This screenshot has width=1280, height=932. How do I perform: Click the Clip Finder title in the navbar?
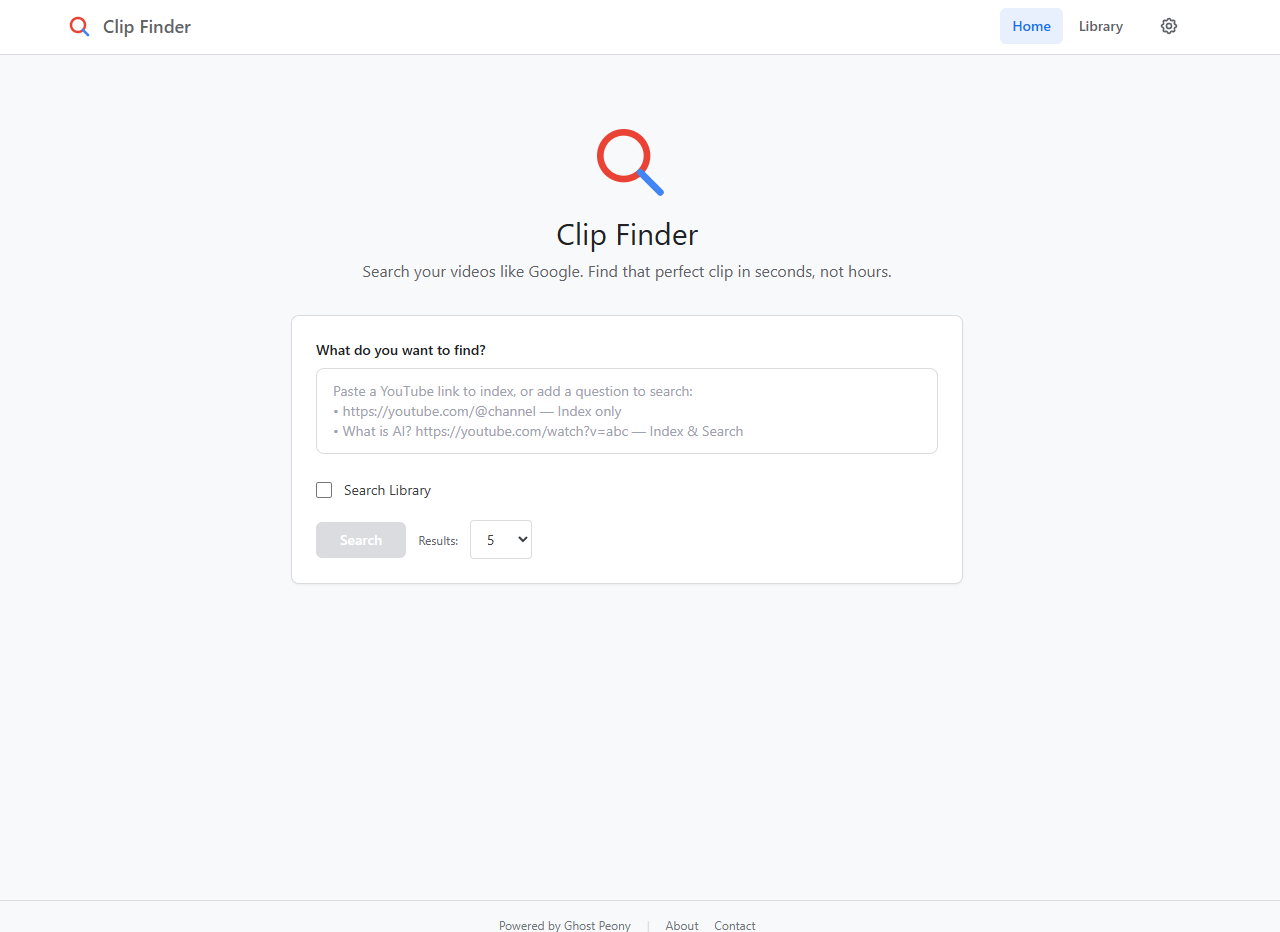[146, 26]
